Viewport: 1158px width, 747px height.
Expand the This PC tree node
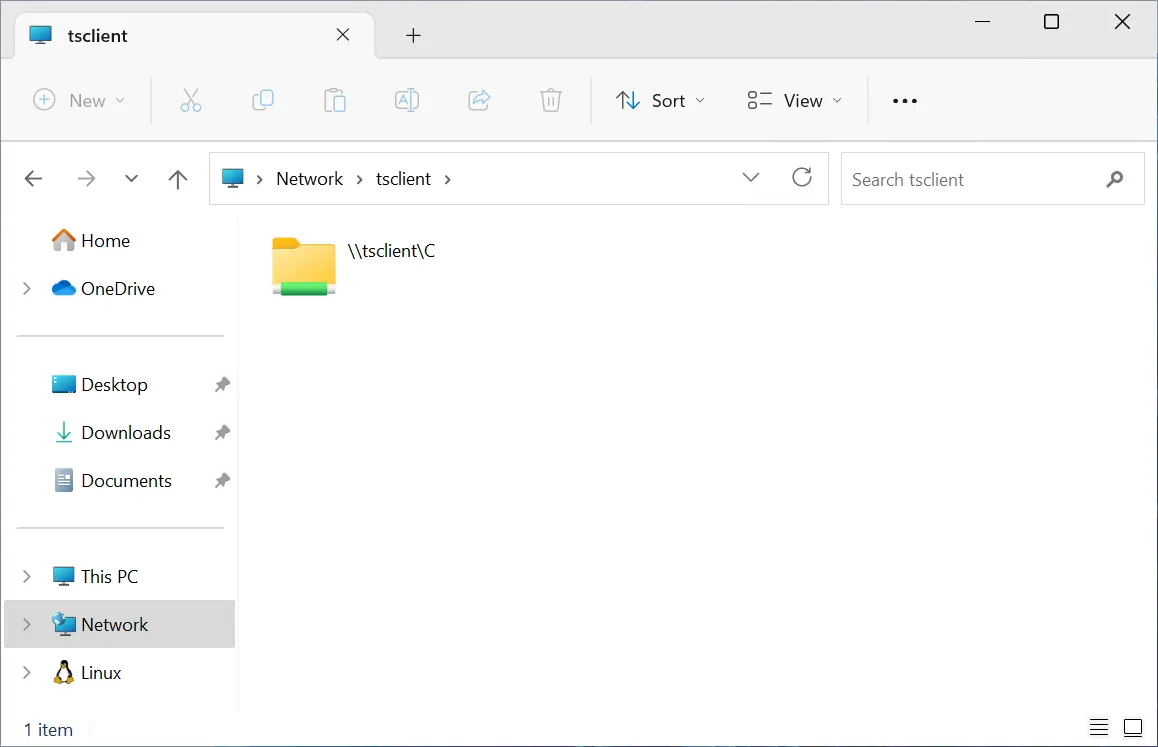27,577
